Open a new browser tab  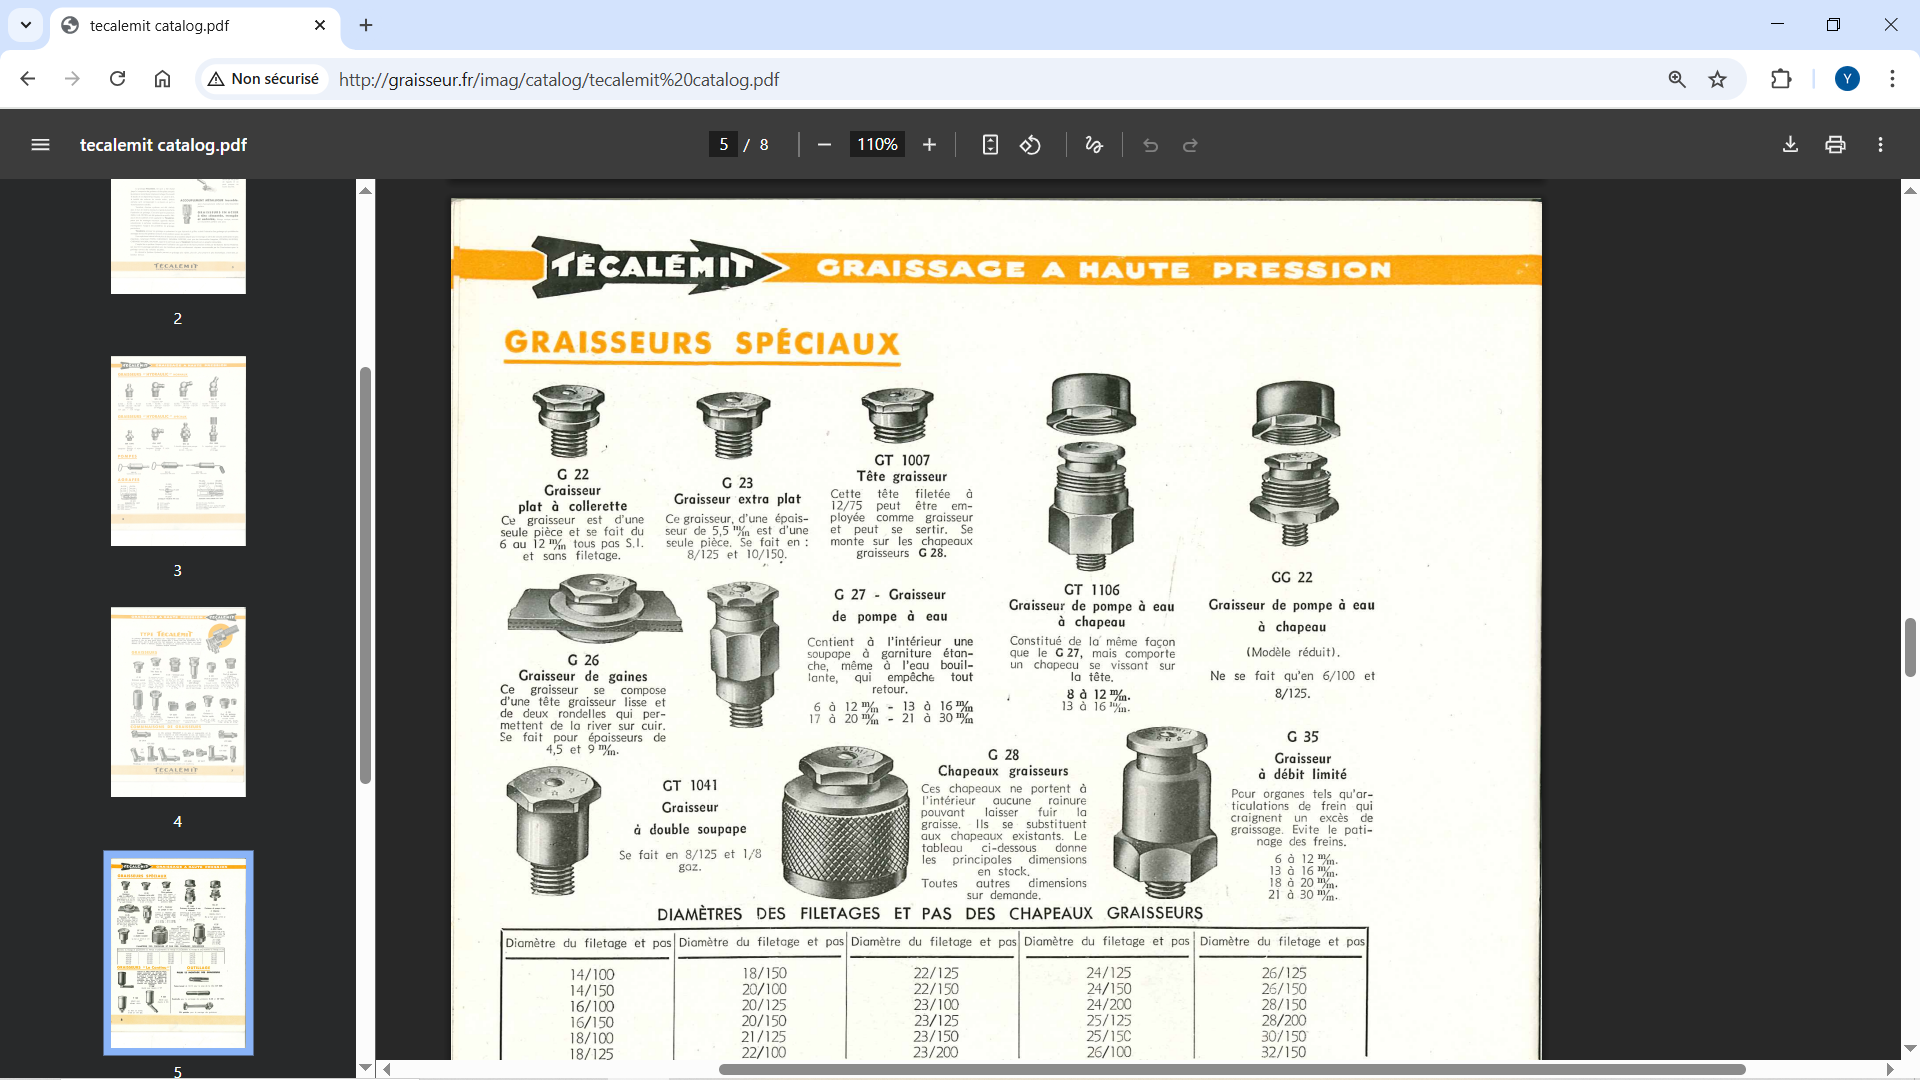[x=366, y=25]
